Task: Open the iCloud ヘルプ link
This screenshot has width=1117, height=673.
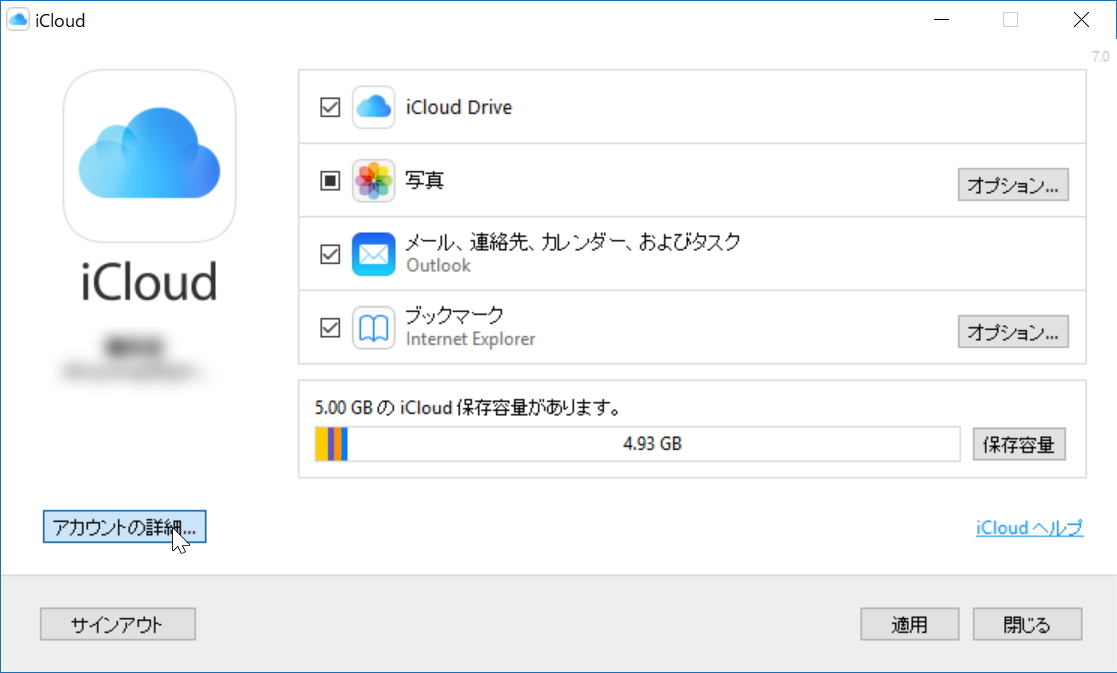Action: pyautogui.click(x=1029, y=527)
